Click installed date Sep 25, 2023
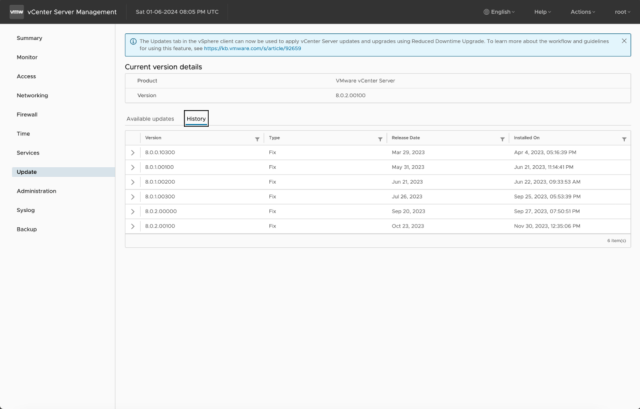 pos(547,196)
